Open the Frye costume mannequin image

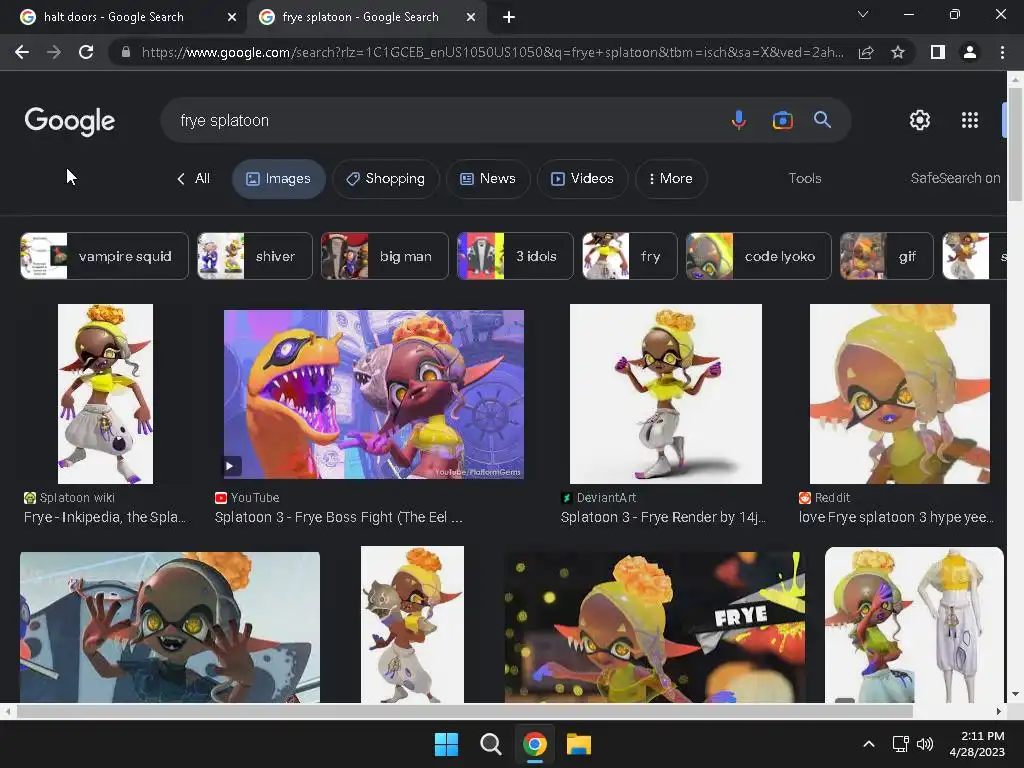pos(914,625)
